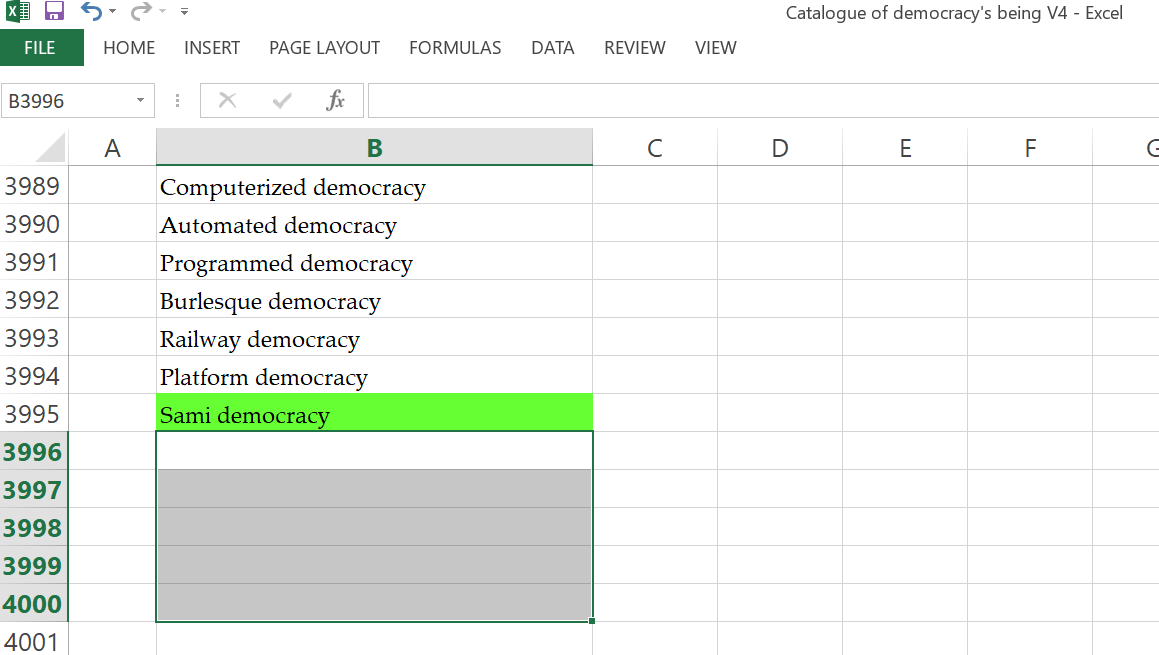Expand the Name Box dropdown arrow

click(140, 100)
